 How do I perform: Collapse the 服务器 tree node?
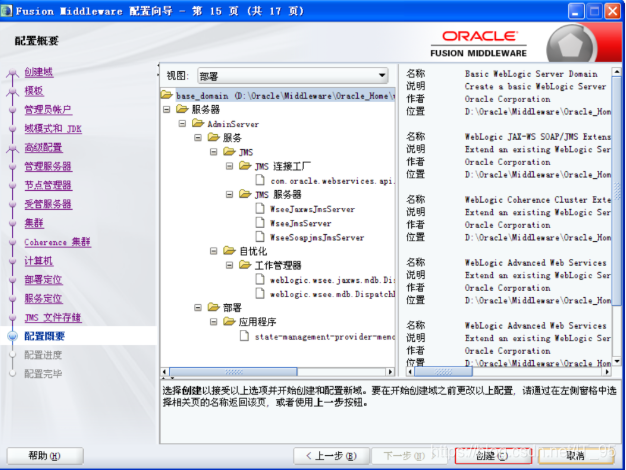coord(166,109)
